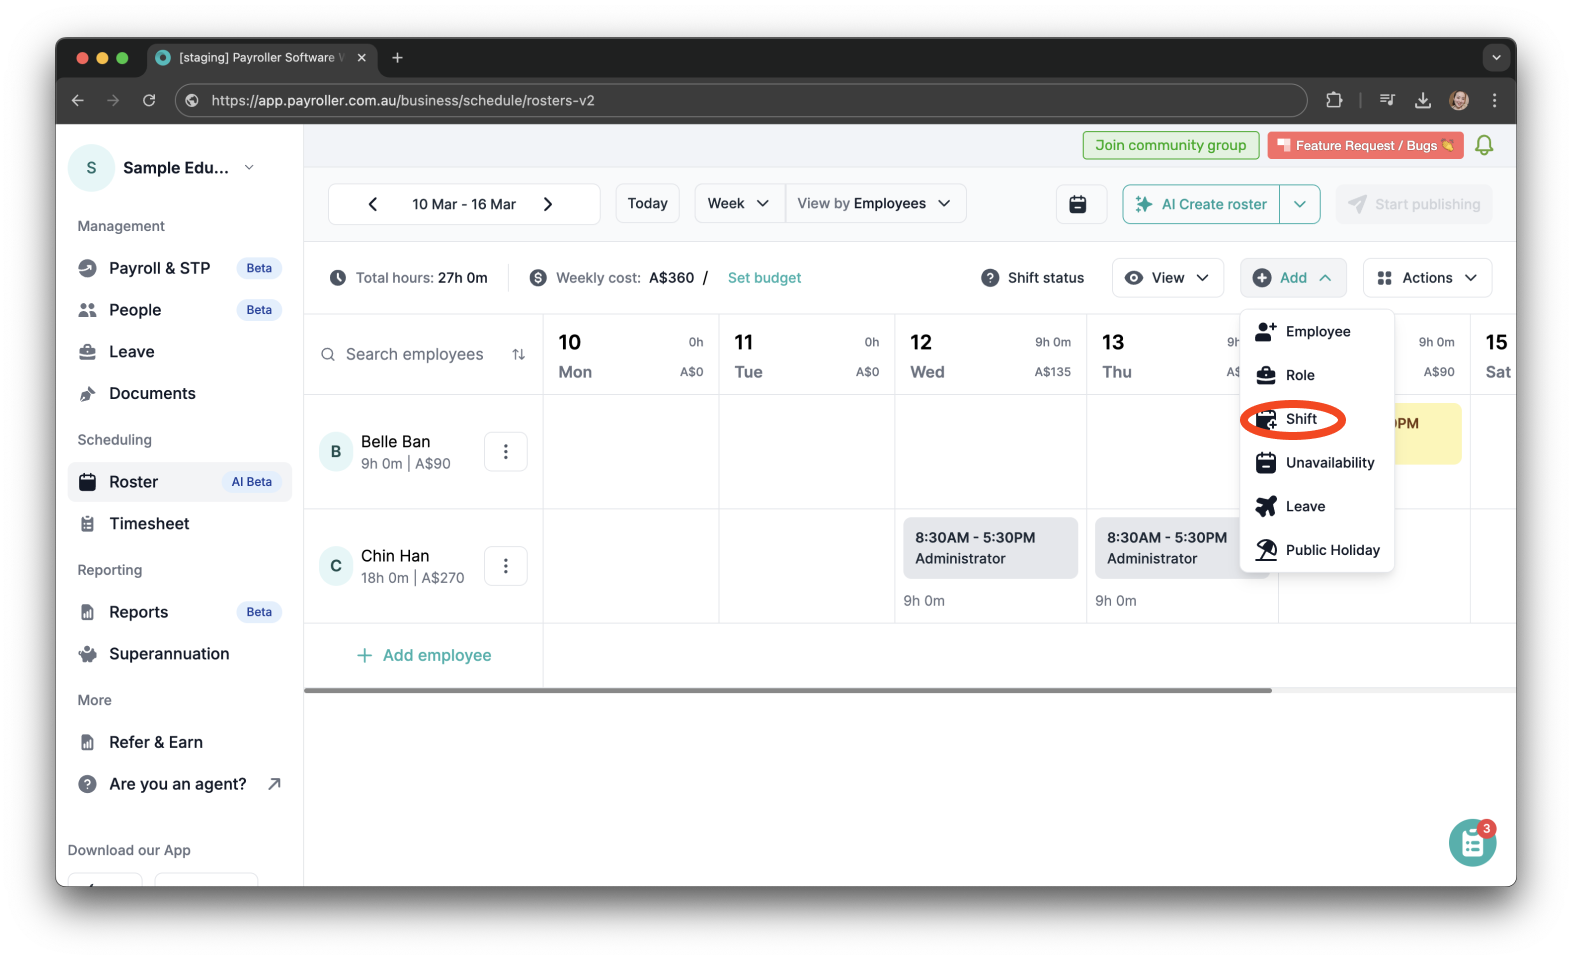The height and width of the screenshot is (960, 1573).
Task: Click the Shift status help icon
Action: click(990, 278)
